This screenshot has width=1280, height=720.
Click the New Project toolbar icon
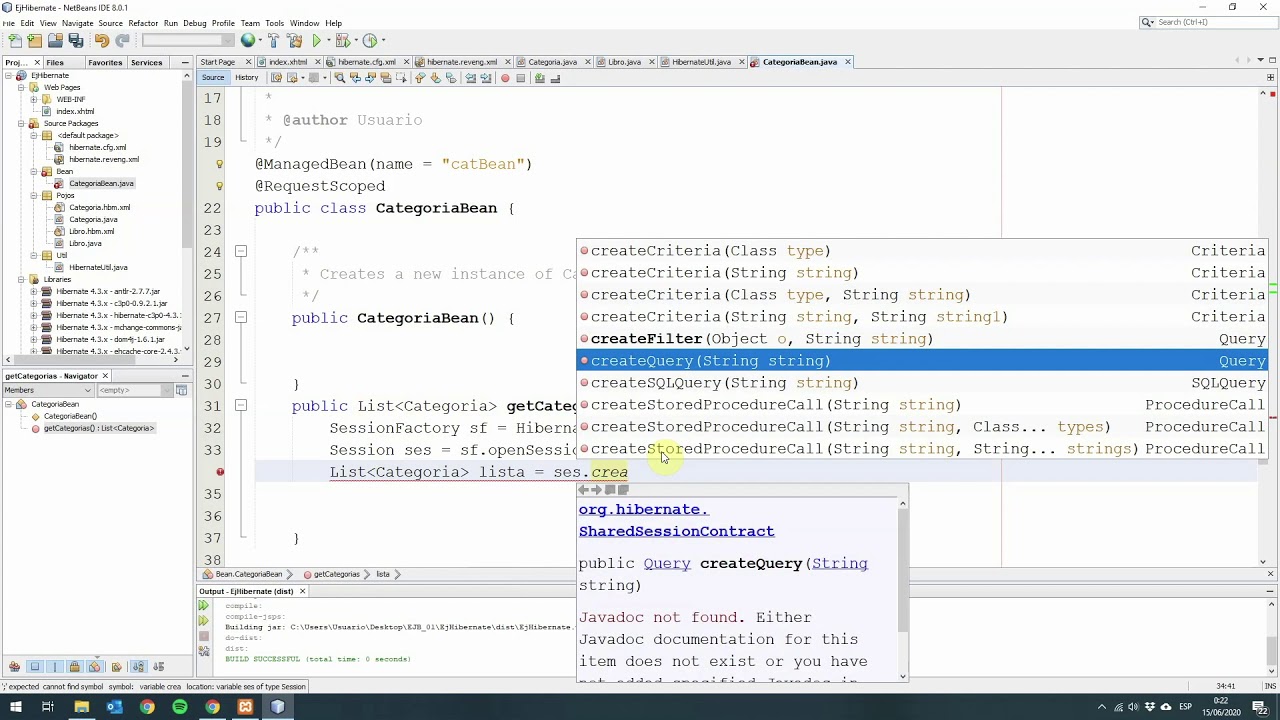coord(35,41)
